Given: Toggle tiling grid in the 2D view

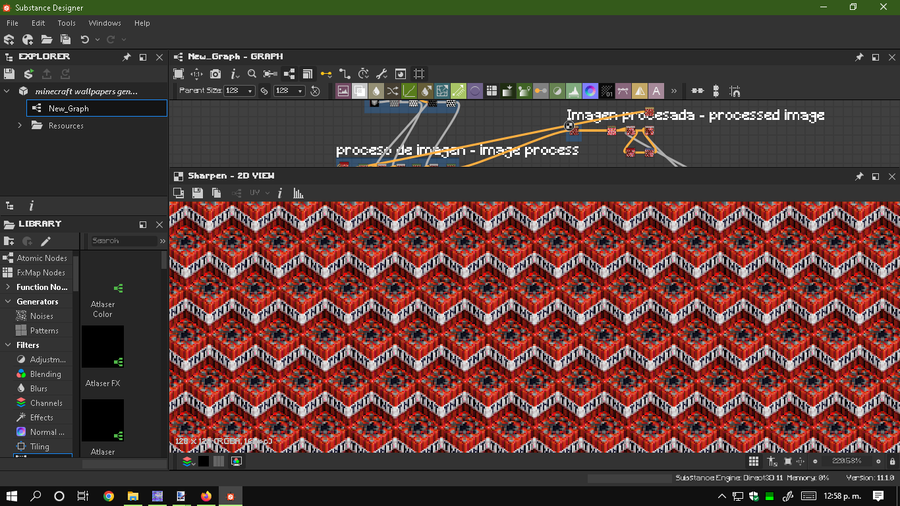Looking at the screenshot, I should tap(754, 461).
